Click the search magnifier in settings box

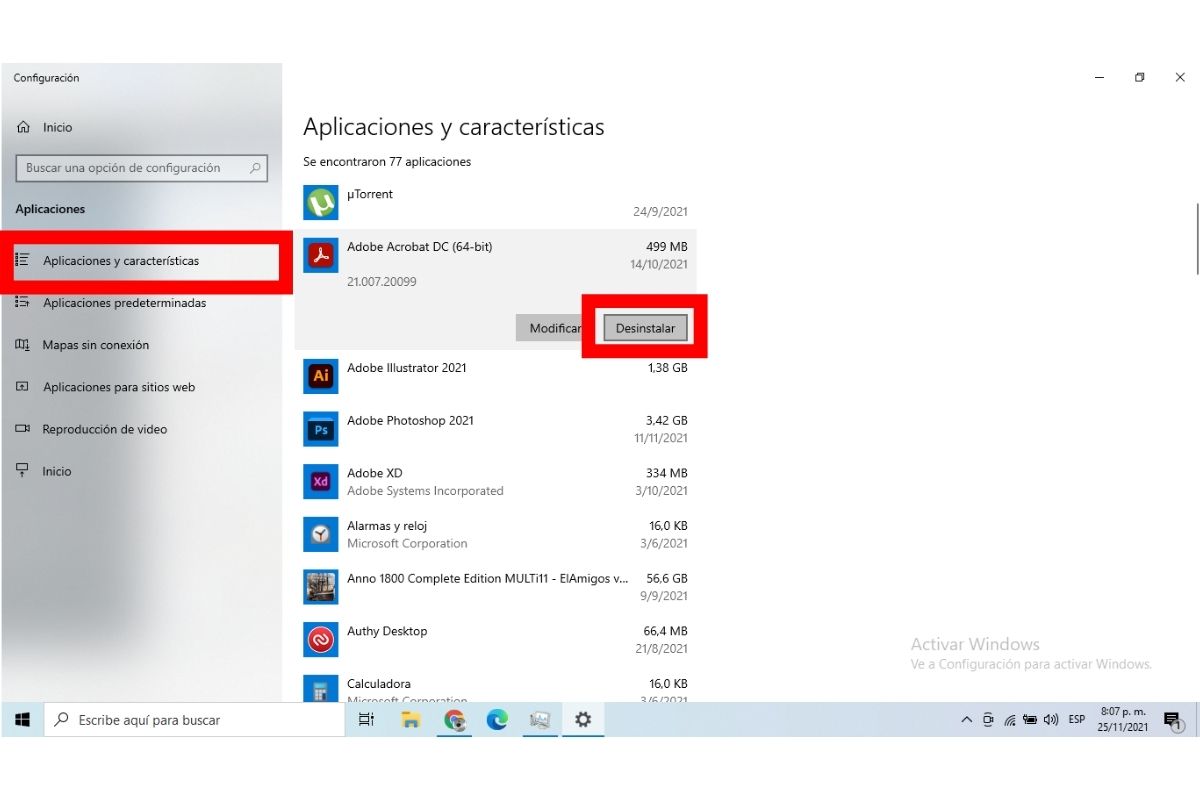[x=255, y=168]
